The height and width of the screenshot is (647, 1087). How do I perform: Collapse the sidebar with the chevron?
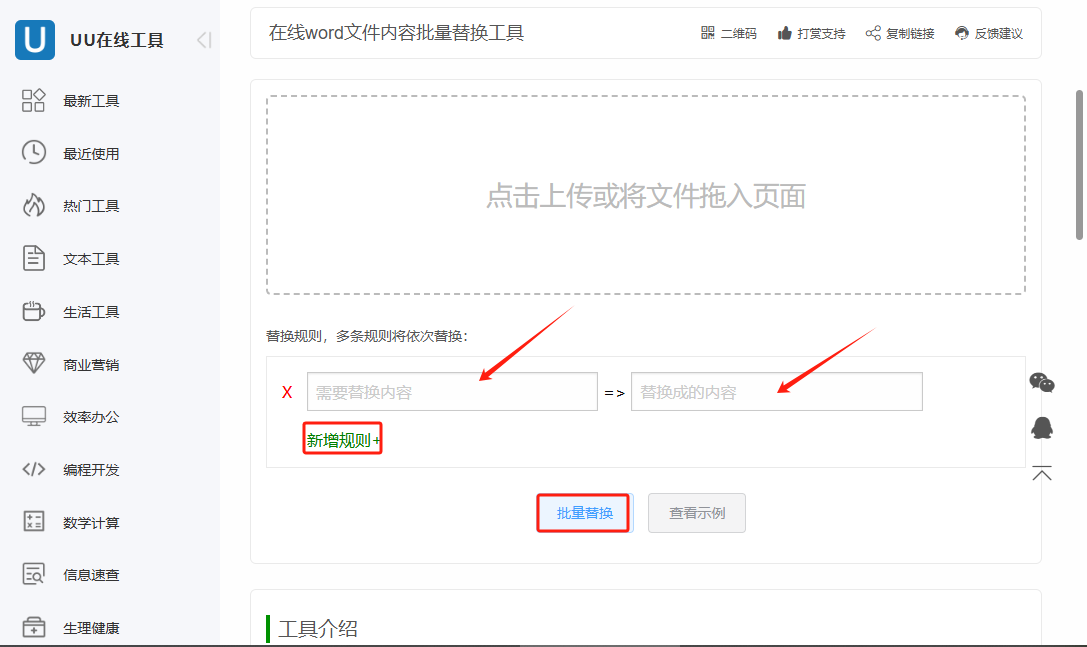tap(203, 40)
